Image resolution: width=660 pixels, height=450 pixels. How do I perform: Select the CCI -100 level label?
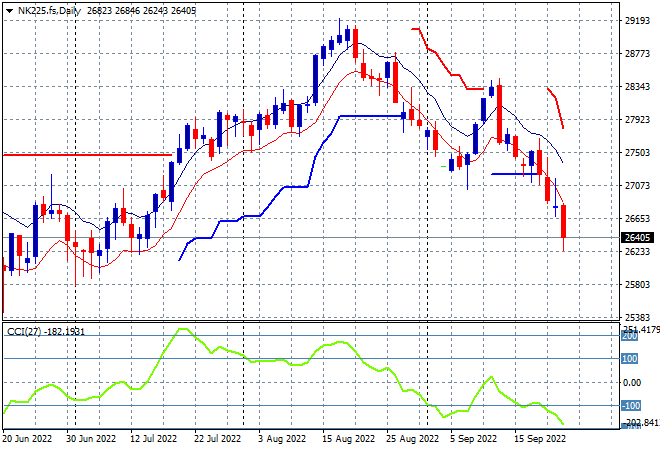(x=631, y=406)
